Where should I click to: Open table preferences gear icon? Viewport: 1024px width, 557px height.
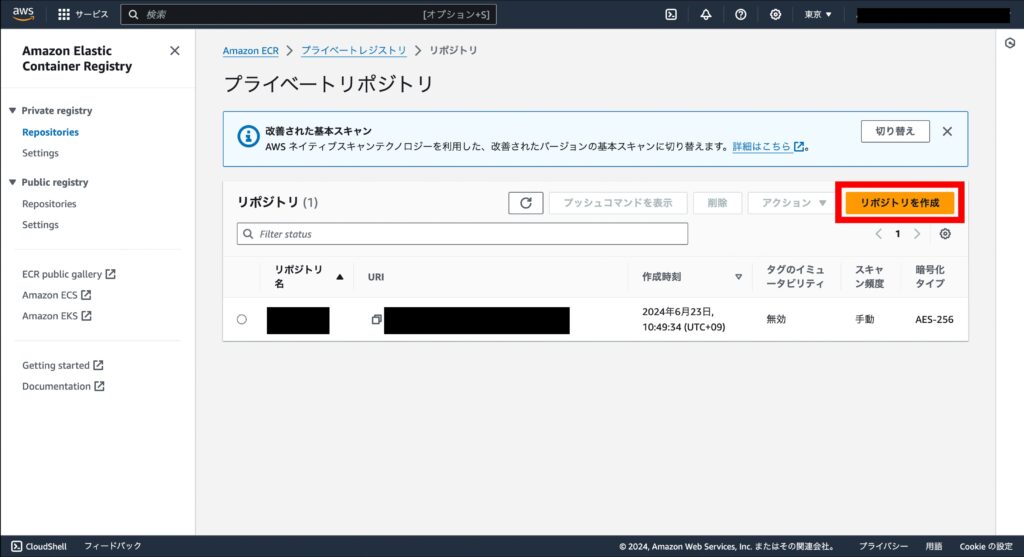coord(945,234)
